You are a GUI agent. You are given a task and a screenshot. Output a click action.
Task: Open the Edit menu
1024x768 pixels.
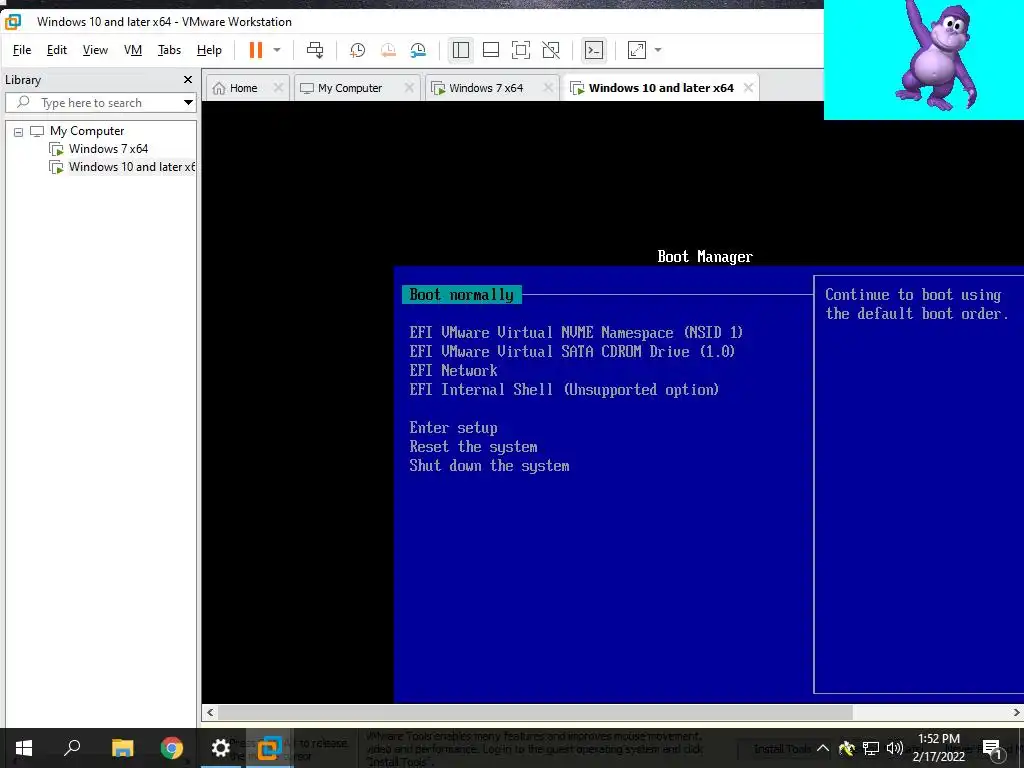pyautogui.click(x=57, y=50)
